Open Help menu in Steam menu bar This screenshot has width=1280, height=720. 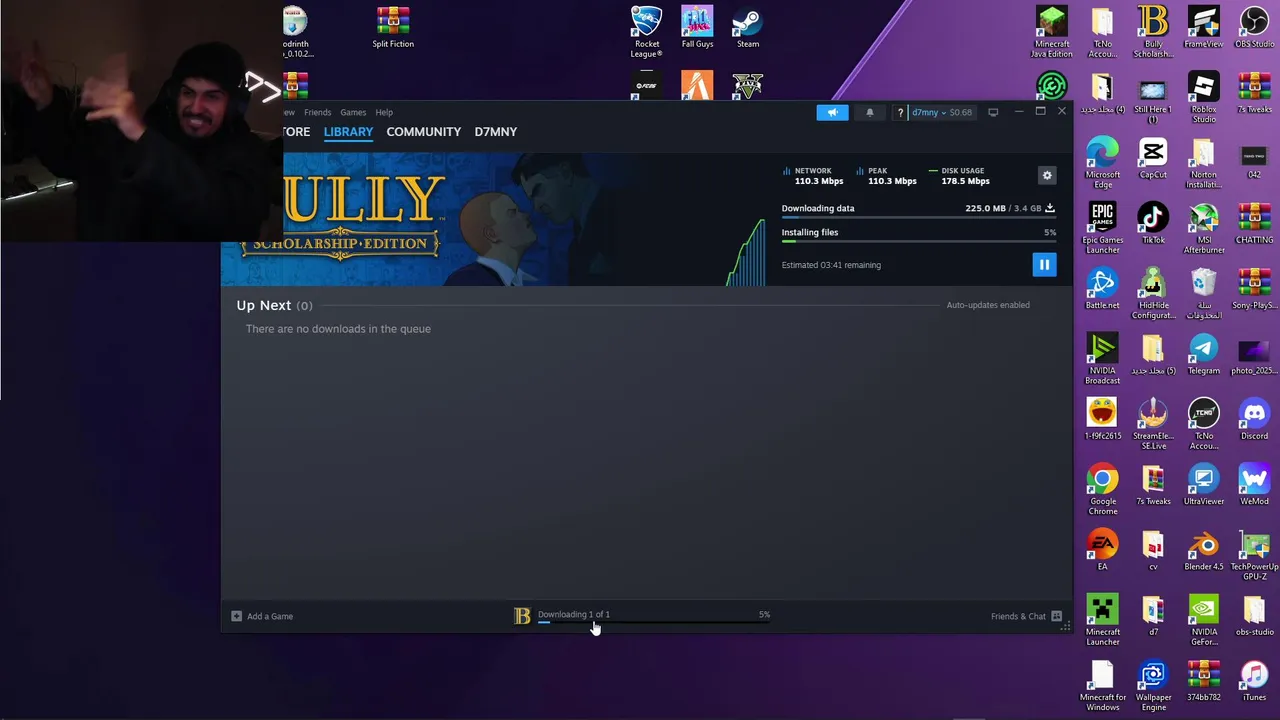tap(384, 112)
